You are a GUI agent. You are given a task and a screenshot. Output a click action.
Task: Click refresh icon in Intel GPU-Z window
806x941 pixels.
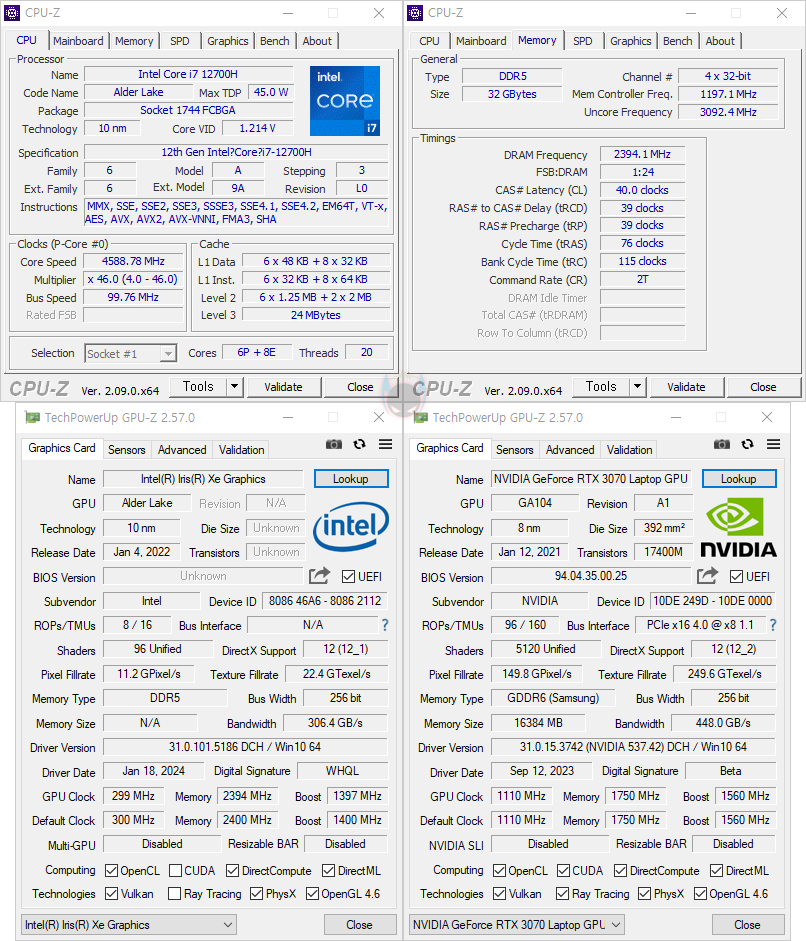(x=359, y=444)
